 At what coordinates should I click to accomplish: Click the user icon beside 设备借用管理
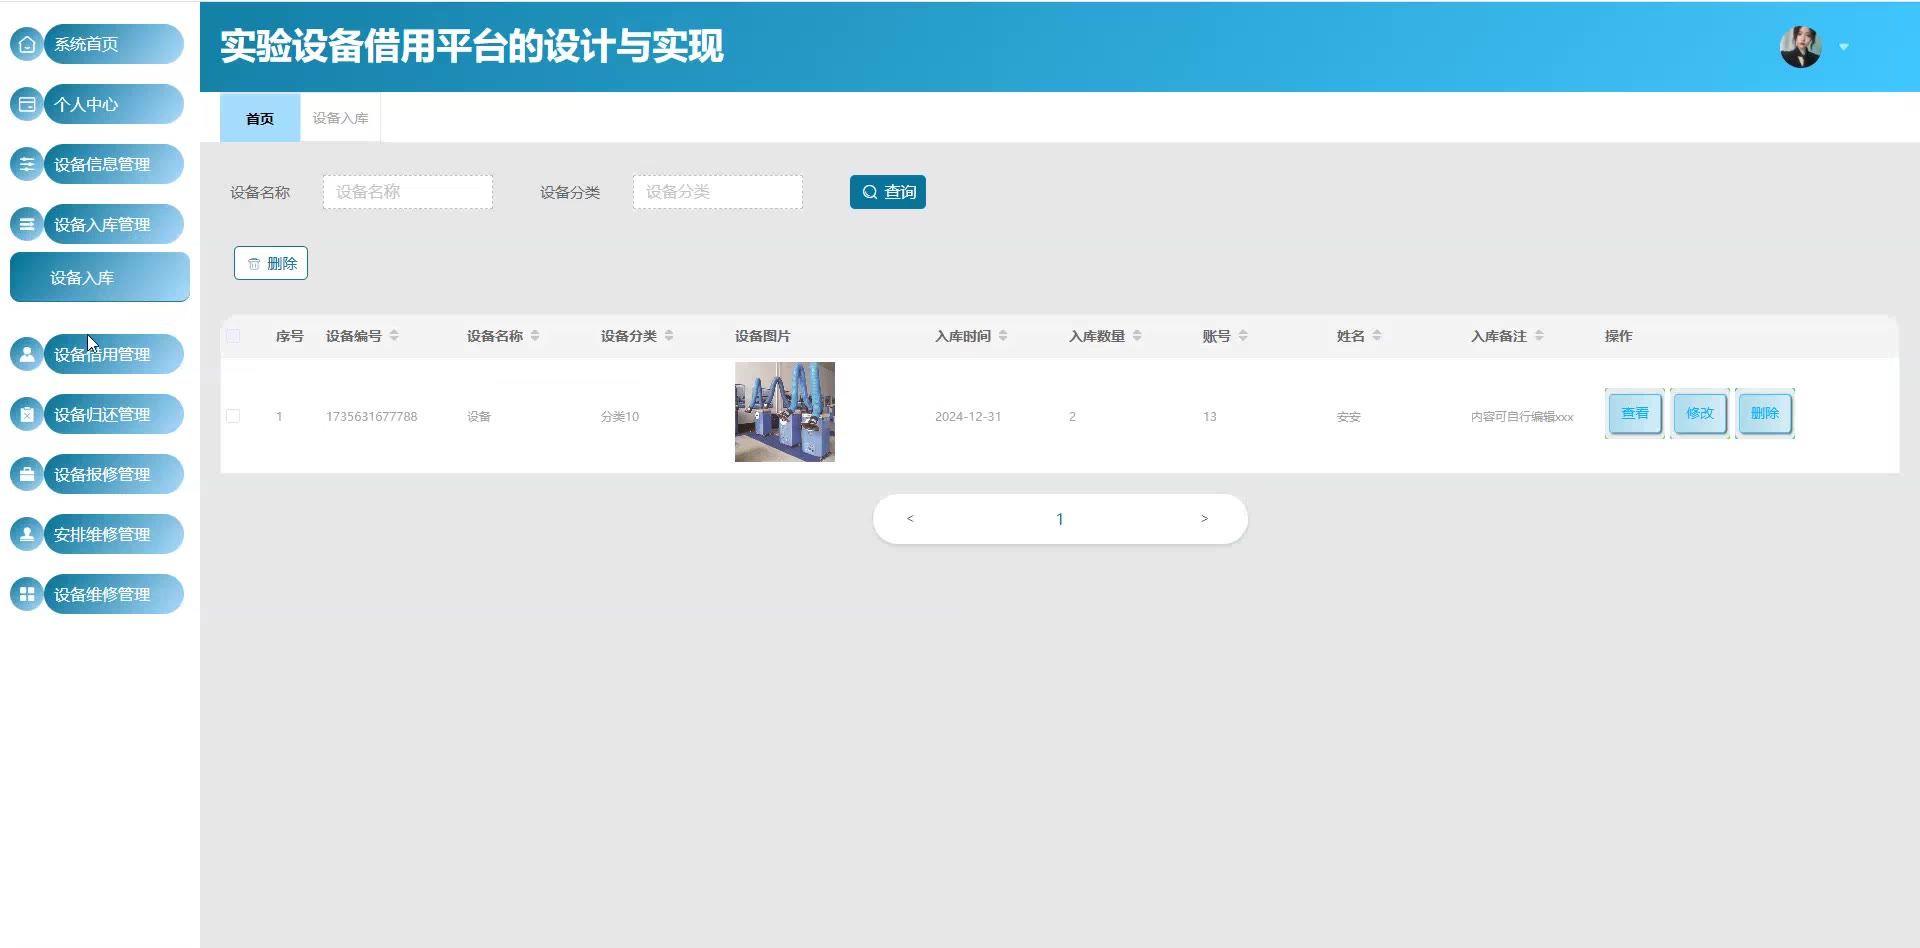coord(27,354)
